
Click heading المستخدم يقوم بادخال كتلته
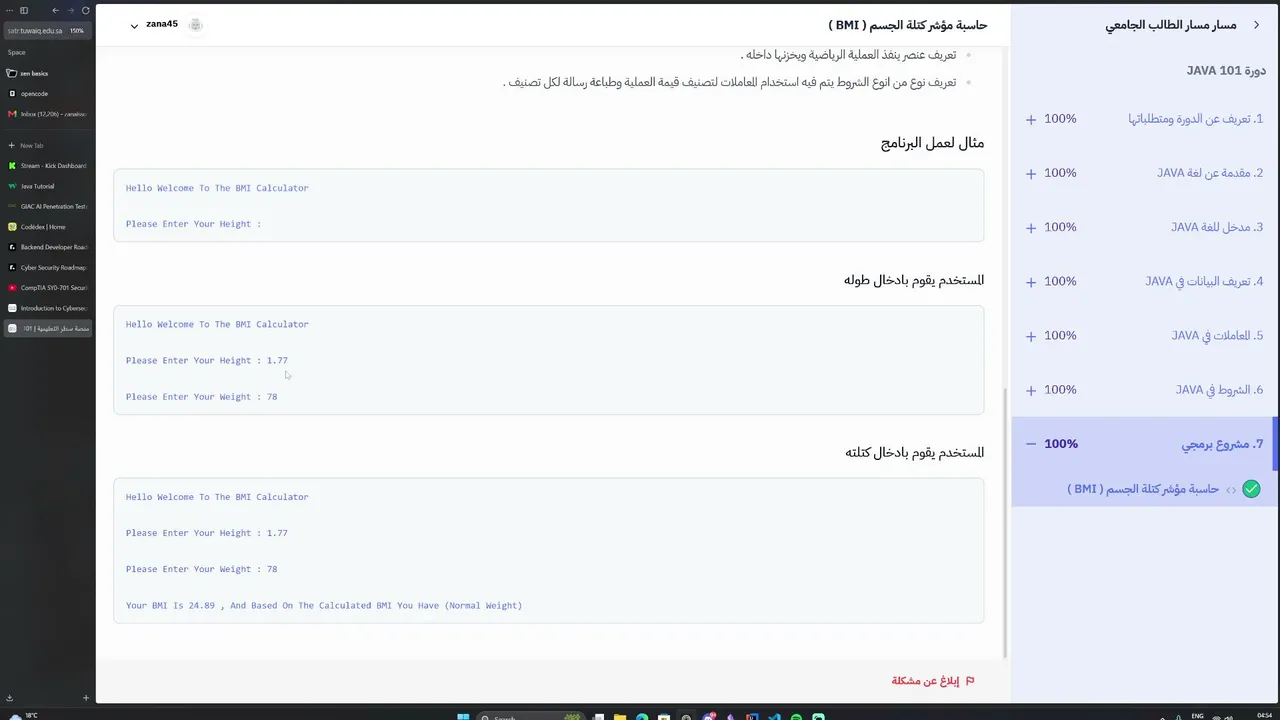click(914, 453)
